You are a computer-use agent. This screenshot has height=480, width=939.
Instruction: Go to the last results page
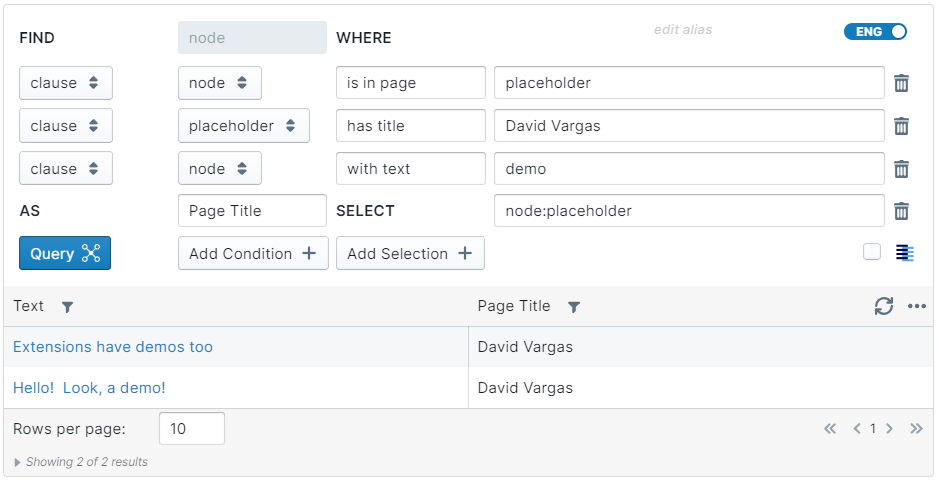[x=916, y=429]
